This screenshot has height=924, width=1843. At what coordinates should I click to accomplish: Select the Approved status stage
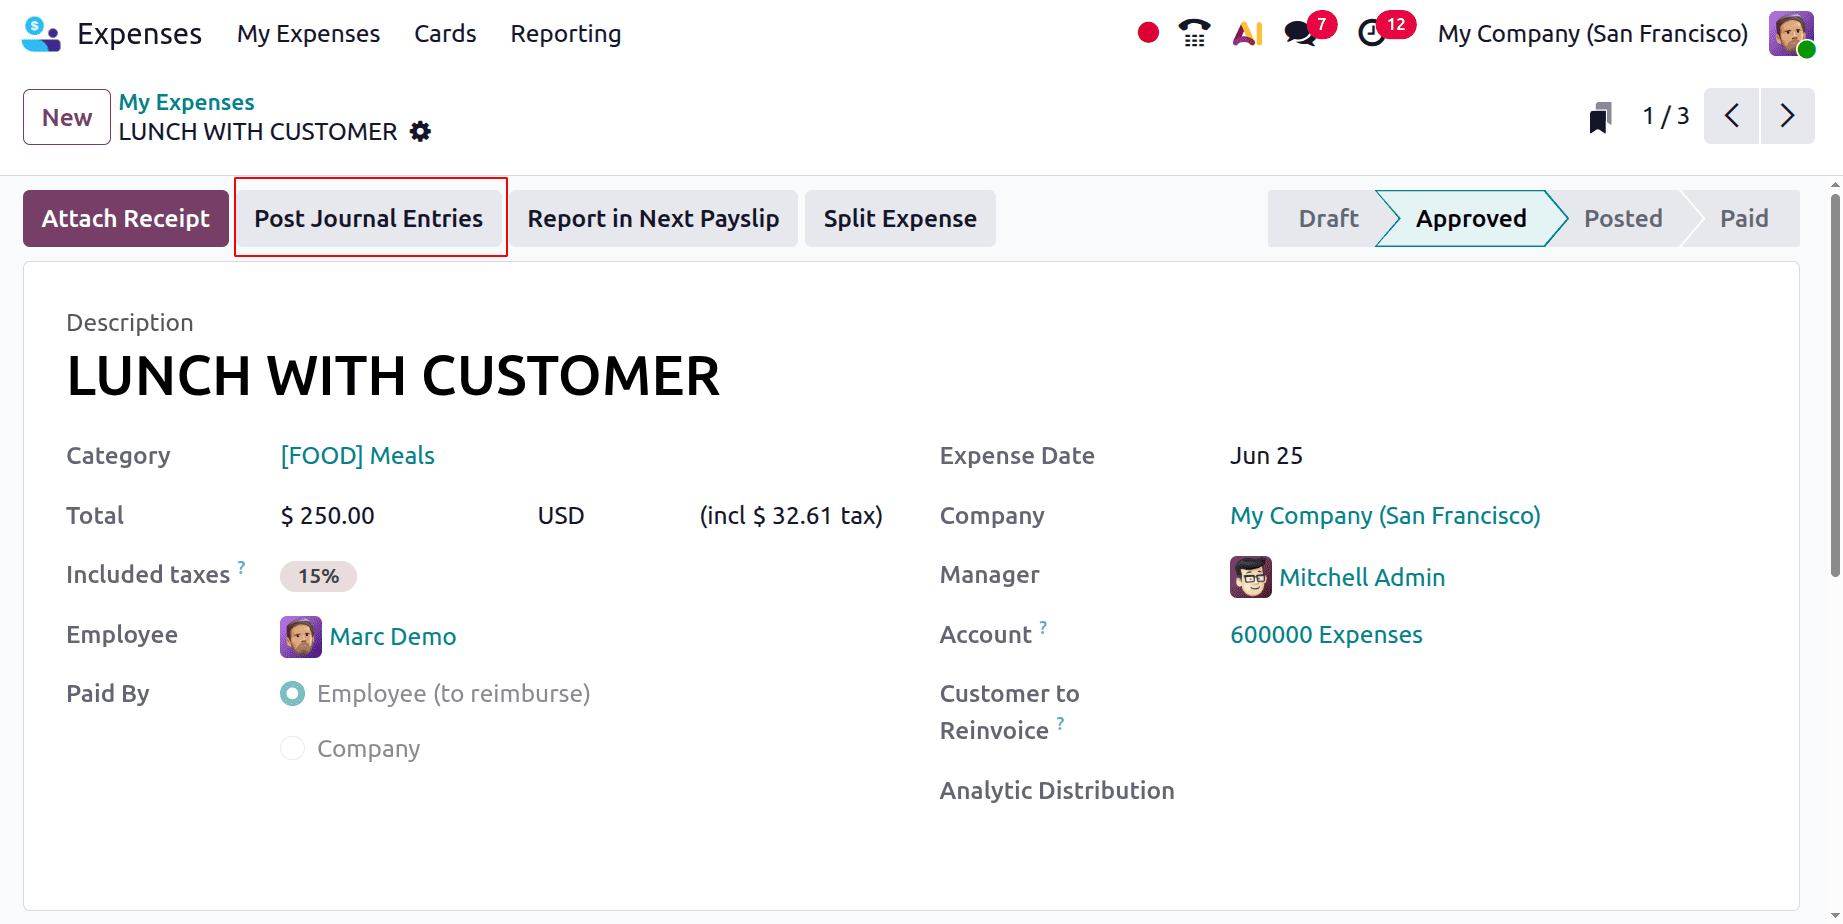(x=1471, y=219)
